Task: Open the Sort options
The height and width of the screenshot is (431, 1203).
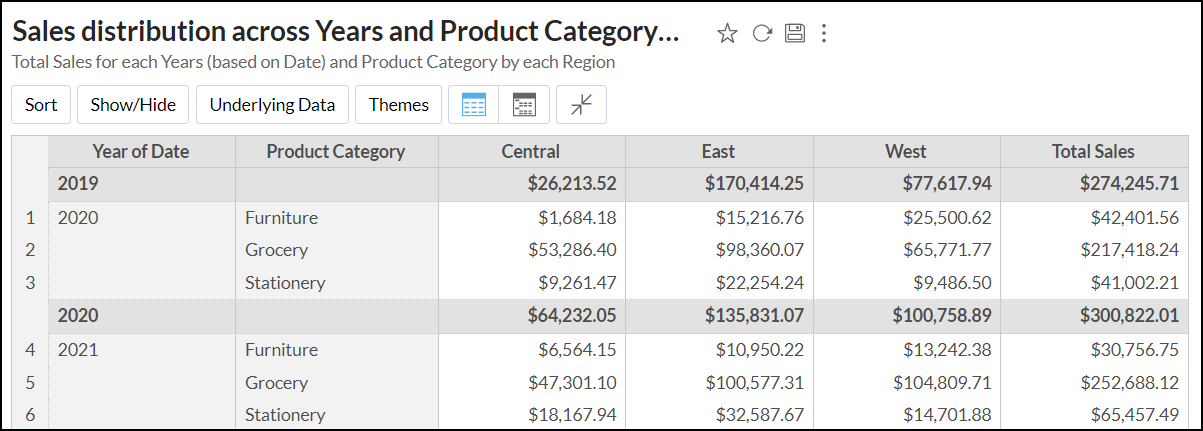Action: point(41,105)
